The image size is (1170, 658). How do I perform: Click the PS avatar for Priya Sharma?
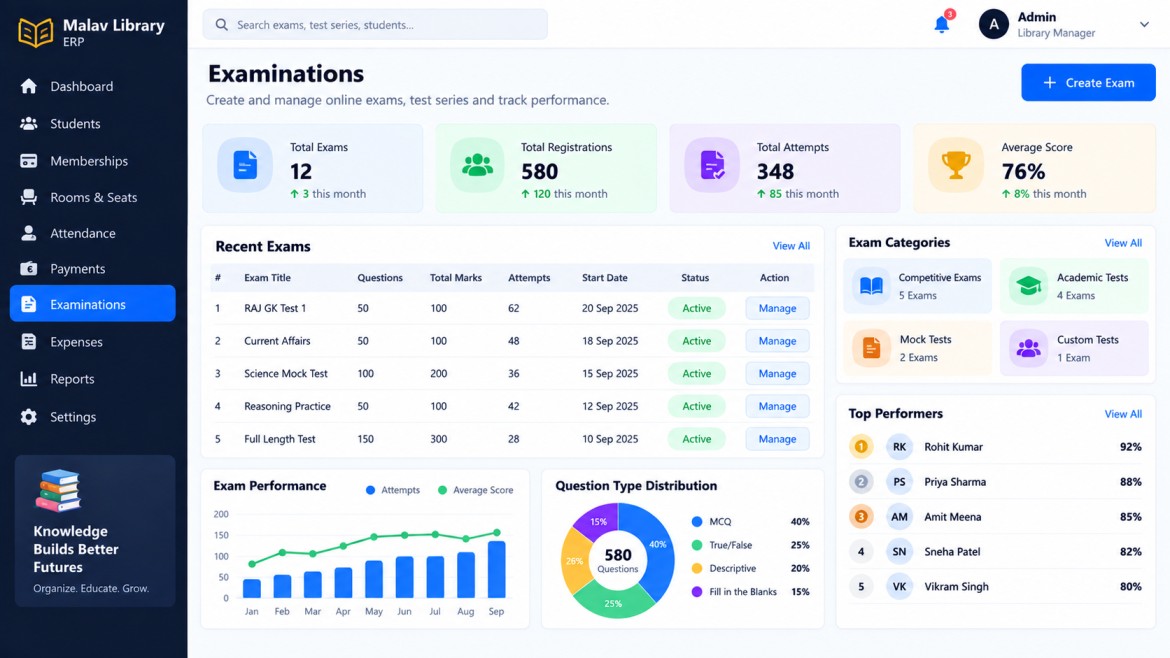[899, 482]
